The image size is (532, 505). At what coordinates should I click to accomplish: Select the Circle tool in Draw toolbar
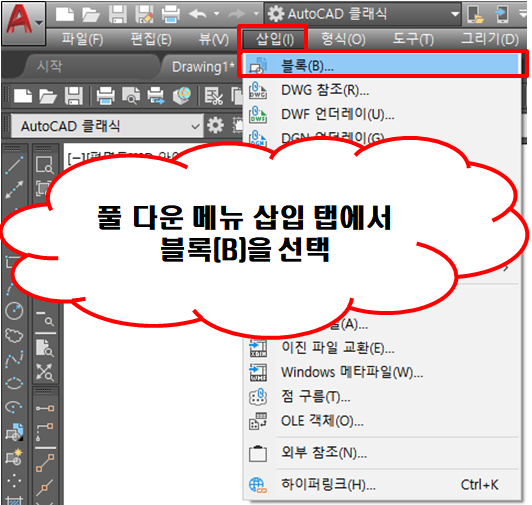(14, 311)
